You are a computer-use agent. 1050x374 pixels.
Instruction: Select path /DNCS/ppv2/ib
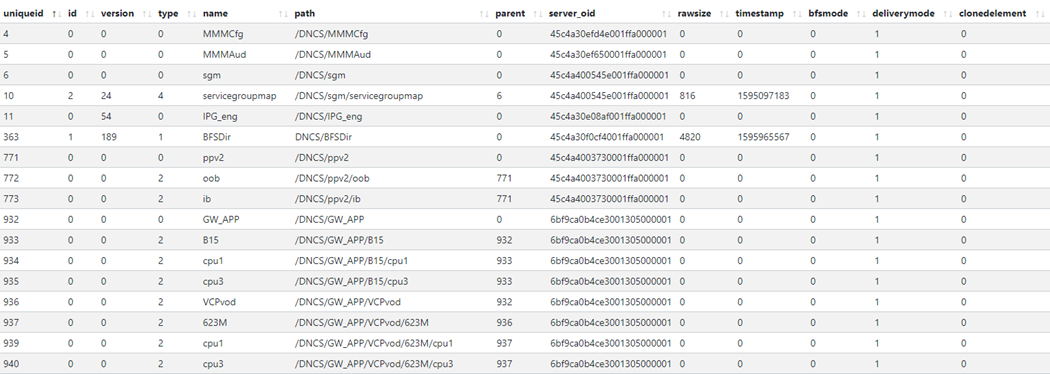[328, 199]
